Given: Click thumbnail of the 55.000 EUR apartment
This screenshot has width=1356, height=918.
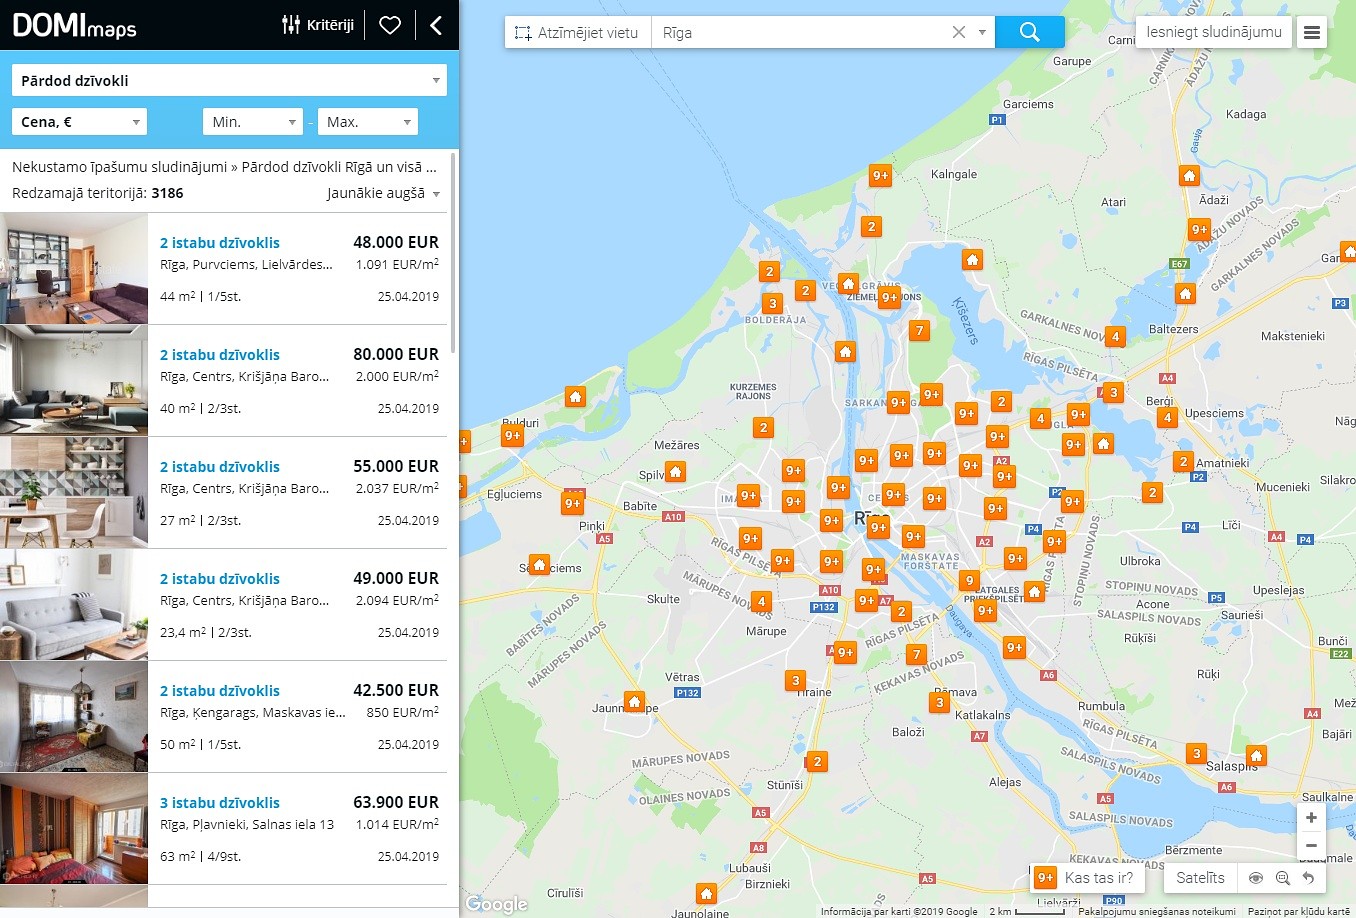Looking at the screenshot, I should click(x=74, y=493).
